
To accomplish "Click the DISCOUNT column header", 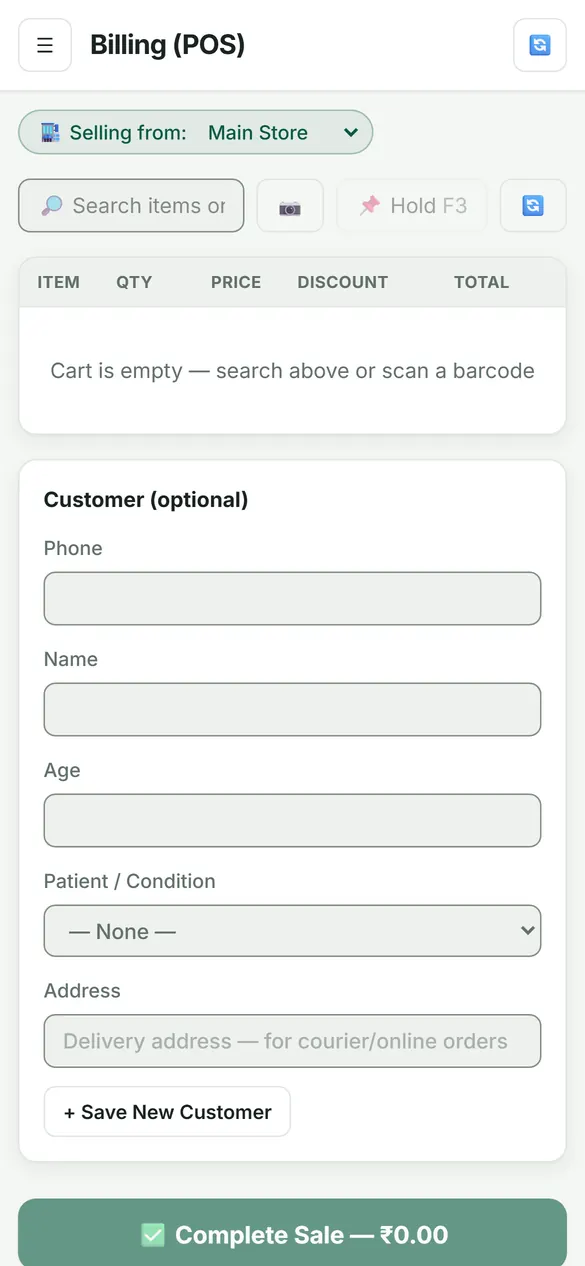I will click(x=342, y=282).
